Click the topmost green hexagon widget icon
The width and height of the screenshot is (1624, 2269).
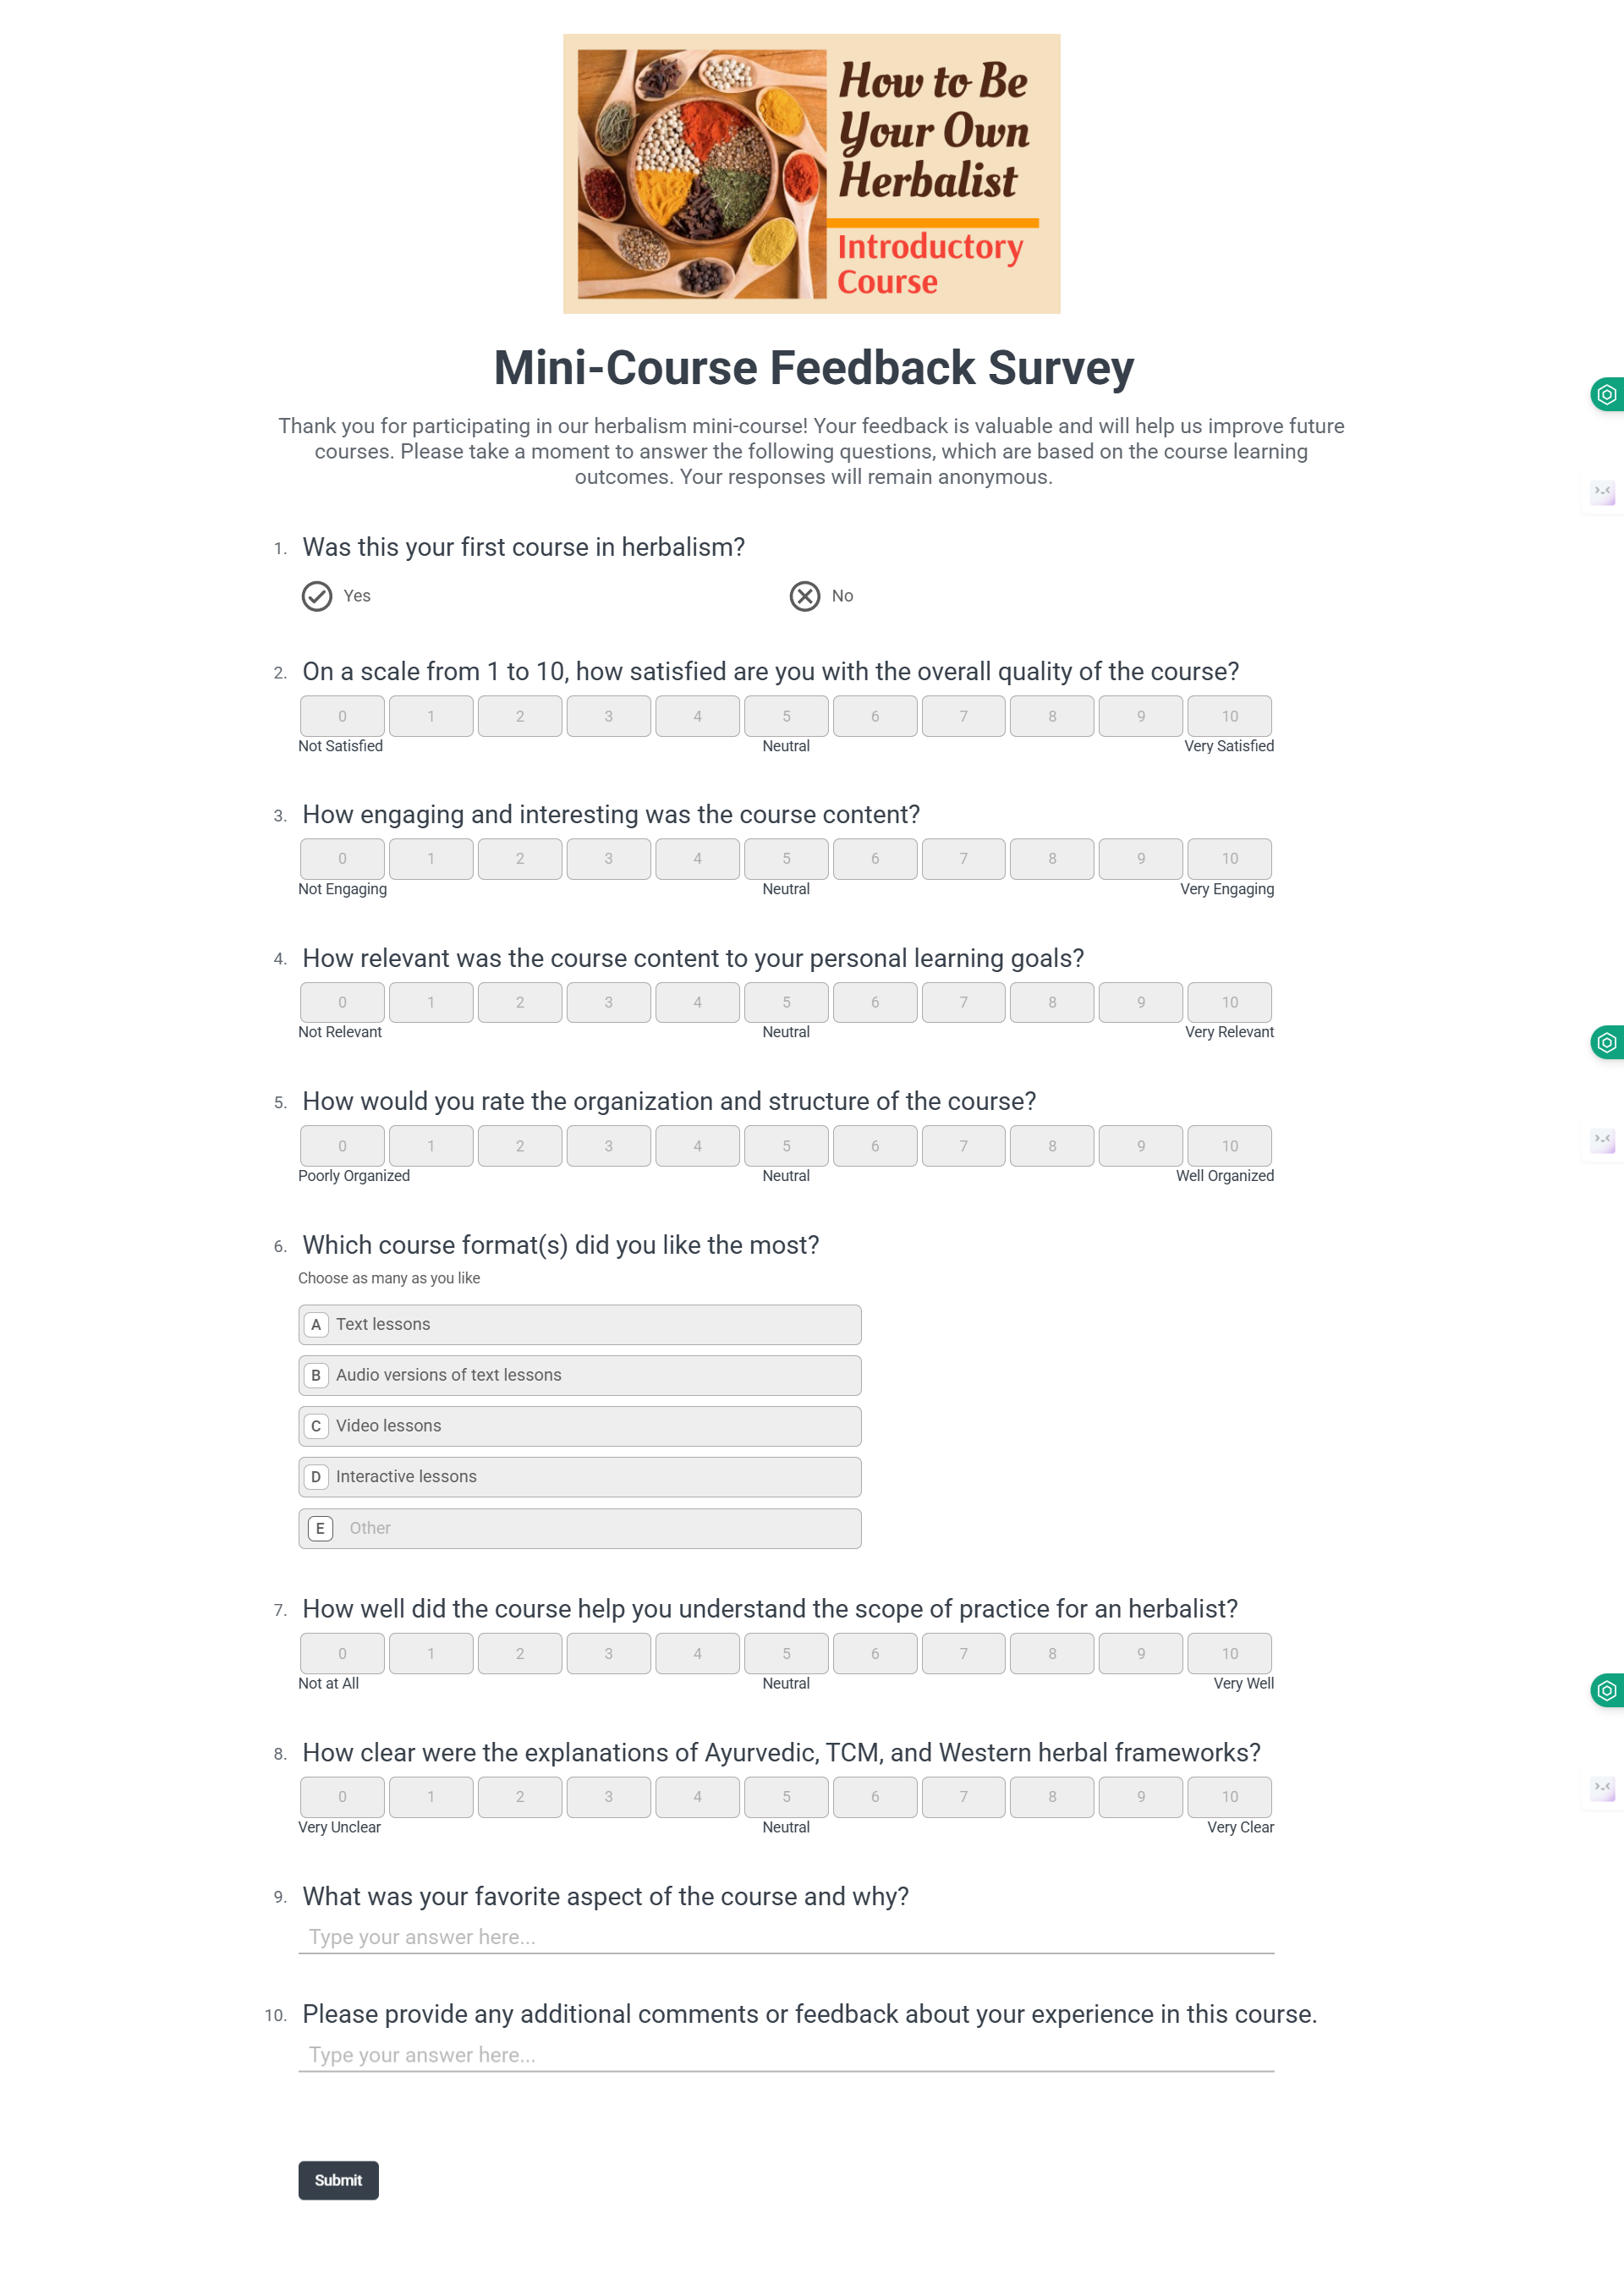(1606, 394)
